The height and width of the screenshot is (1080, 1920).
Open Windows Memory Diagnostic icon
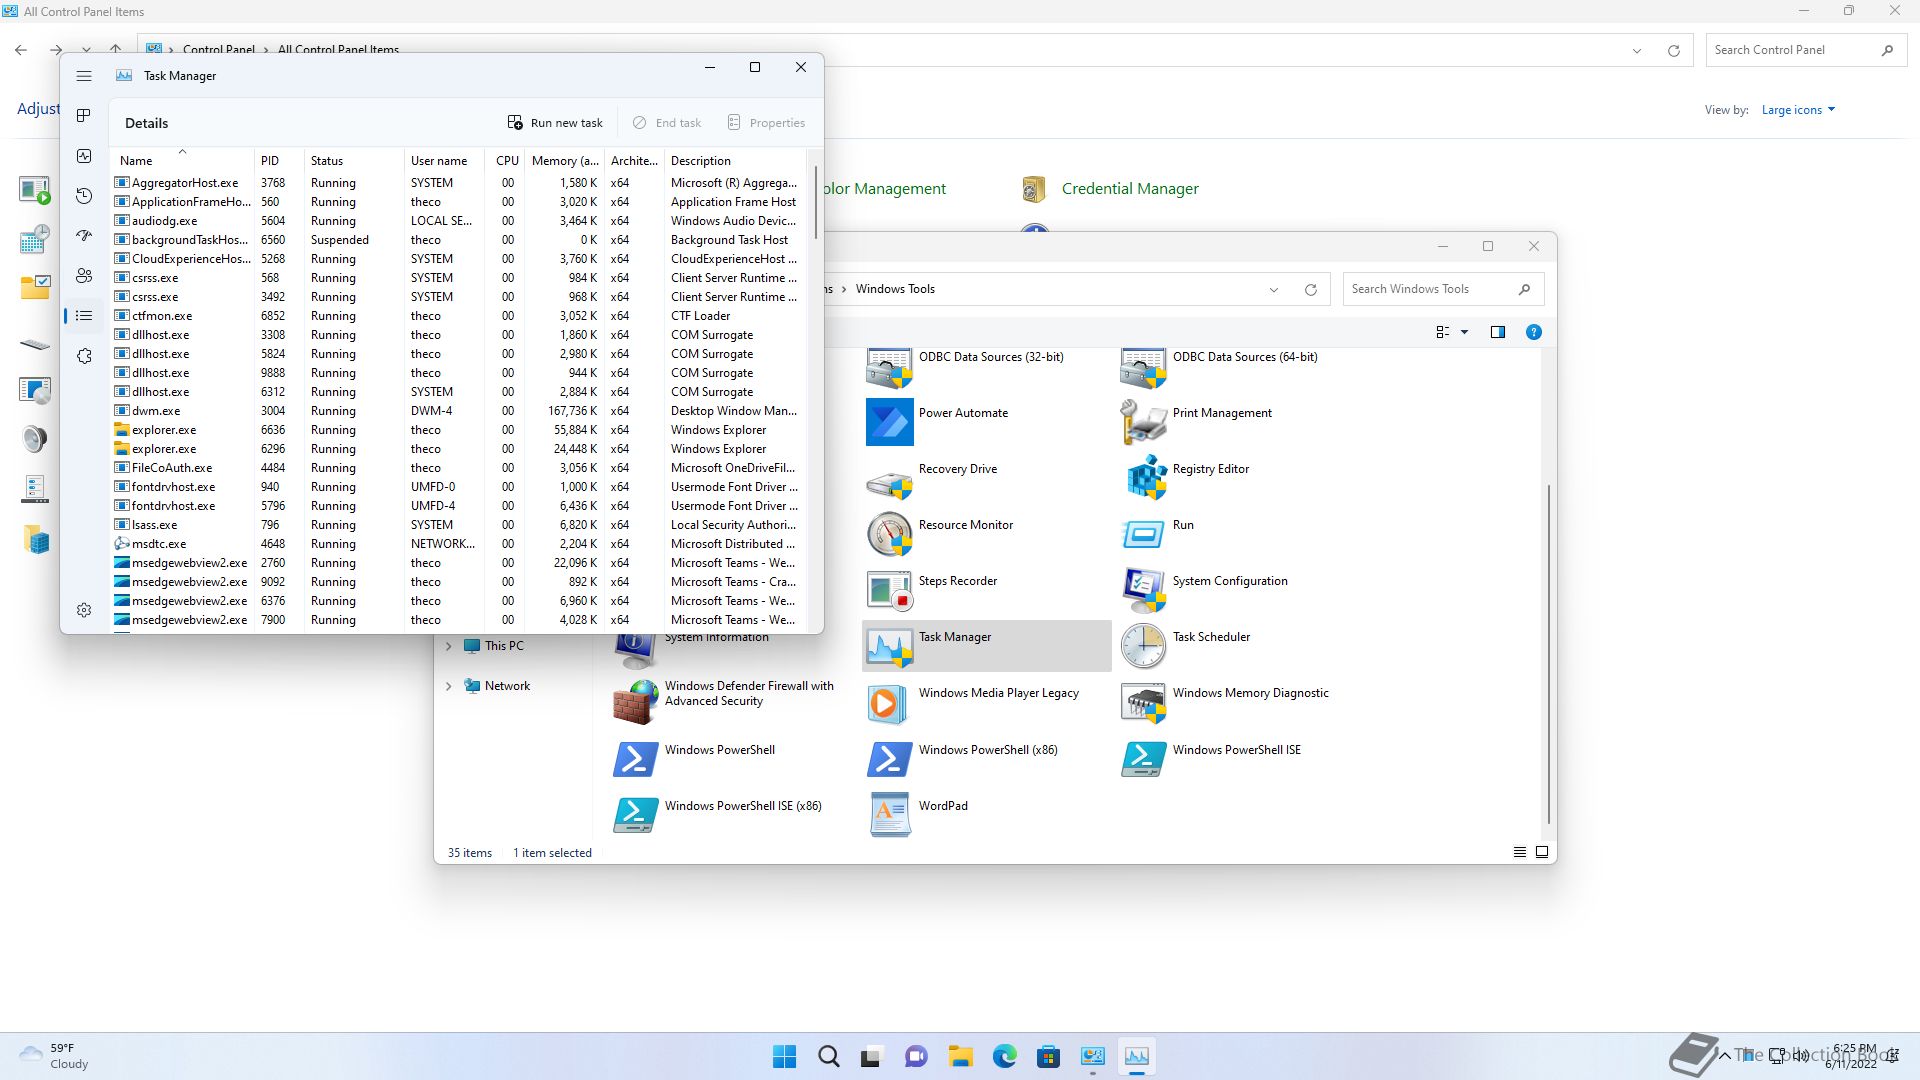tap(1144, 702)
